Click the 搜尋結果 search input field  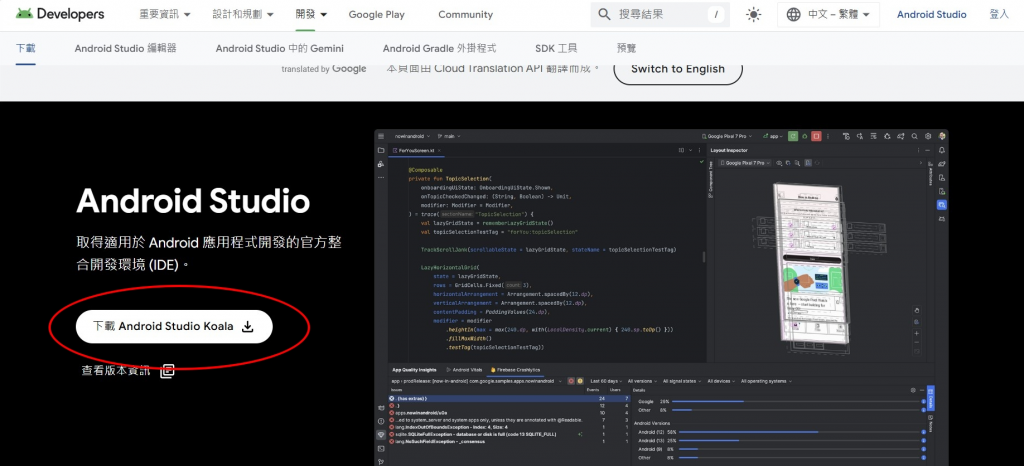660,14
